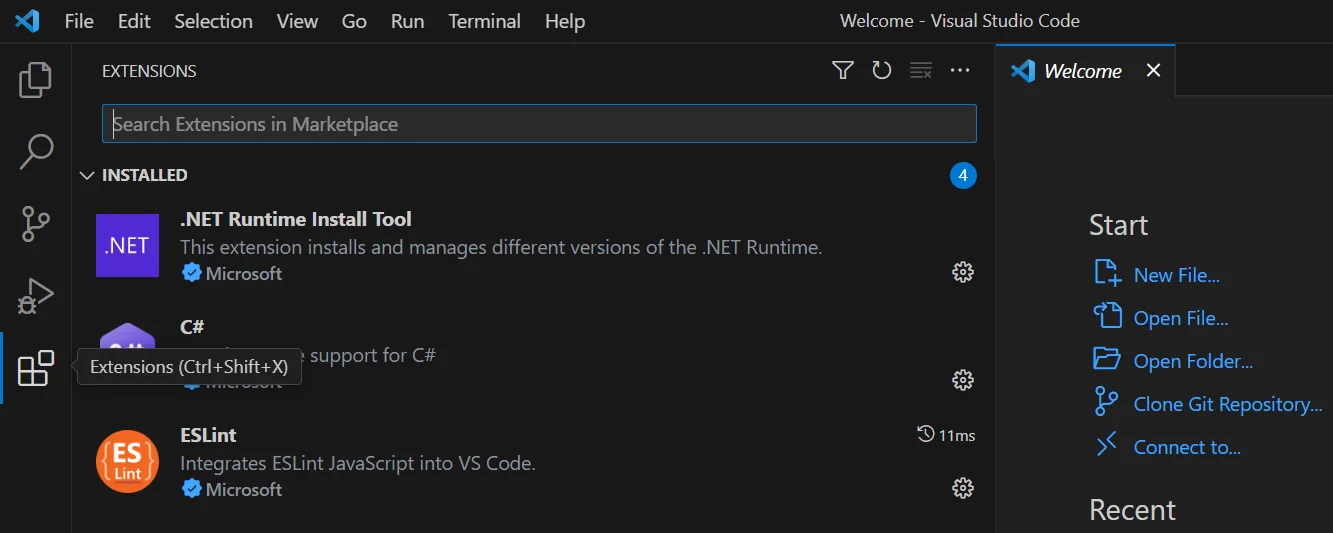Open the Explorer view in activity bar
1333x533 pixels.
[x=36, y=80]
